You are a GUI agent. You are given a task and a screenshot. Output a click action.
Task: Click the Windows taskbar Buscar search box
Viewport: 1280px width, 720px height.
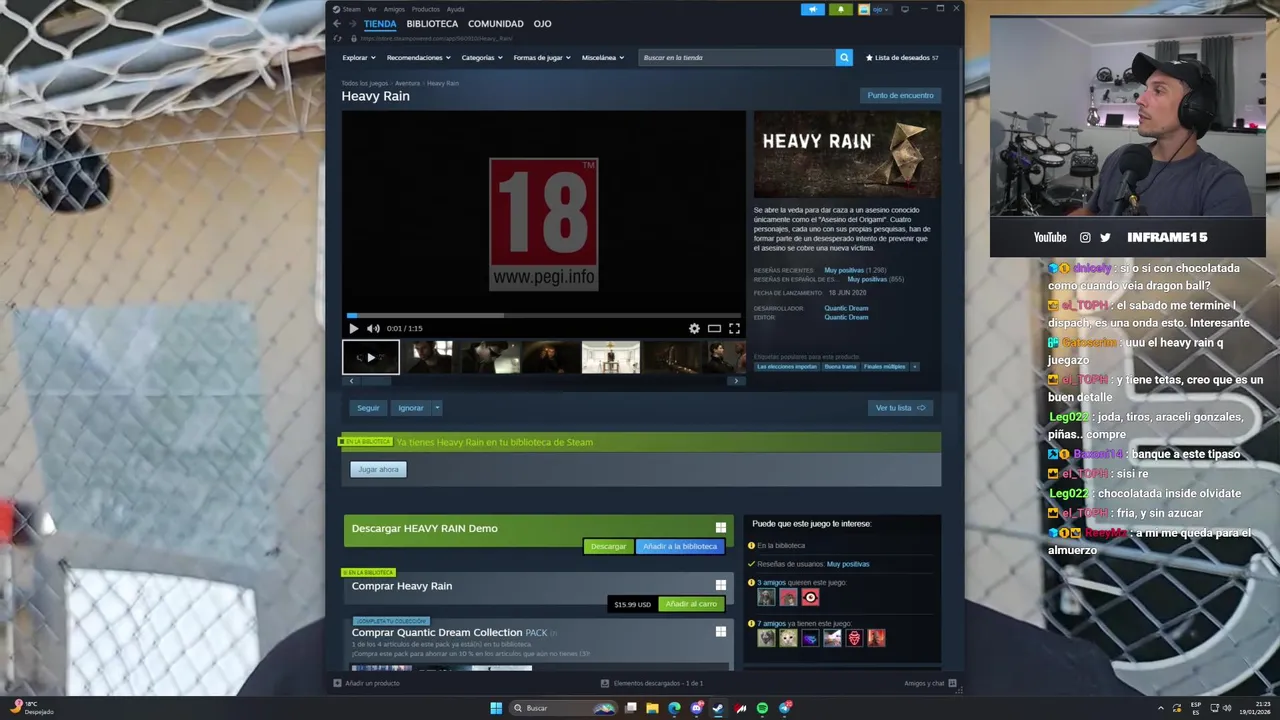564,708
